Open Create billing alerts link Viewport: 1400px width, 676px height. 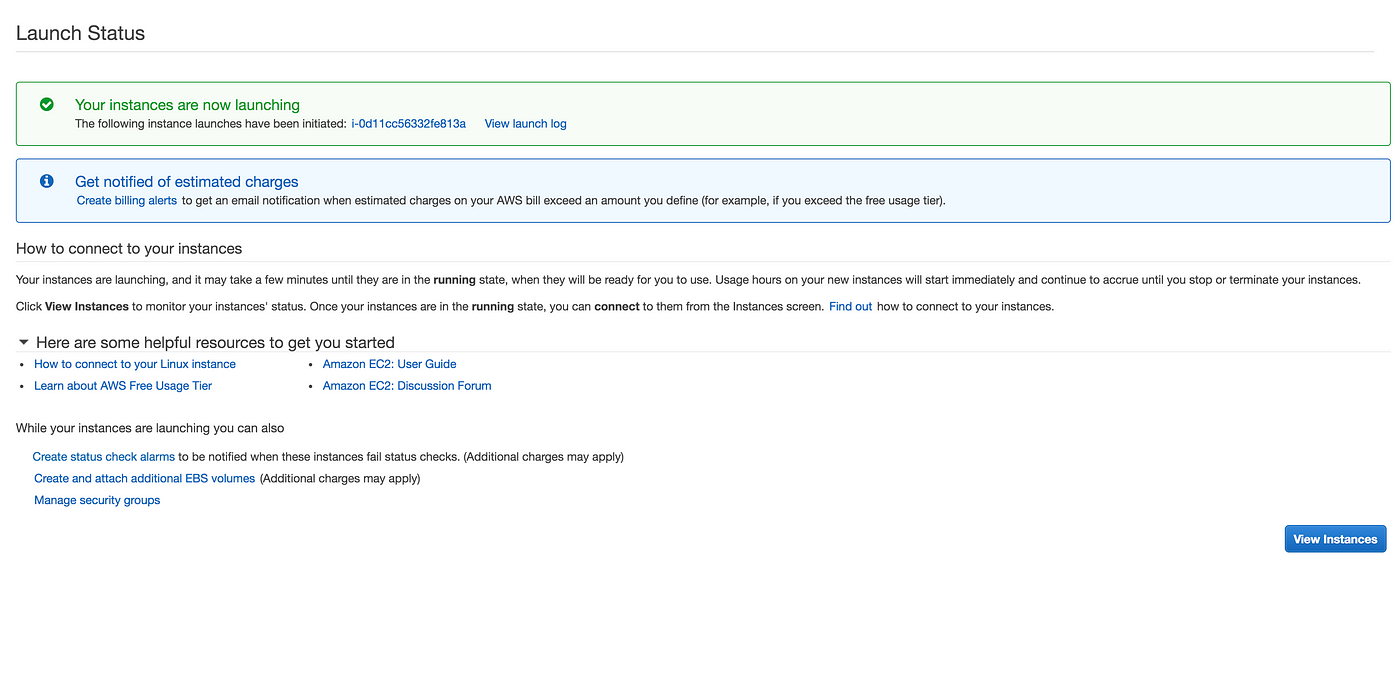pos(127,200)
